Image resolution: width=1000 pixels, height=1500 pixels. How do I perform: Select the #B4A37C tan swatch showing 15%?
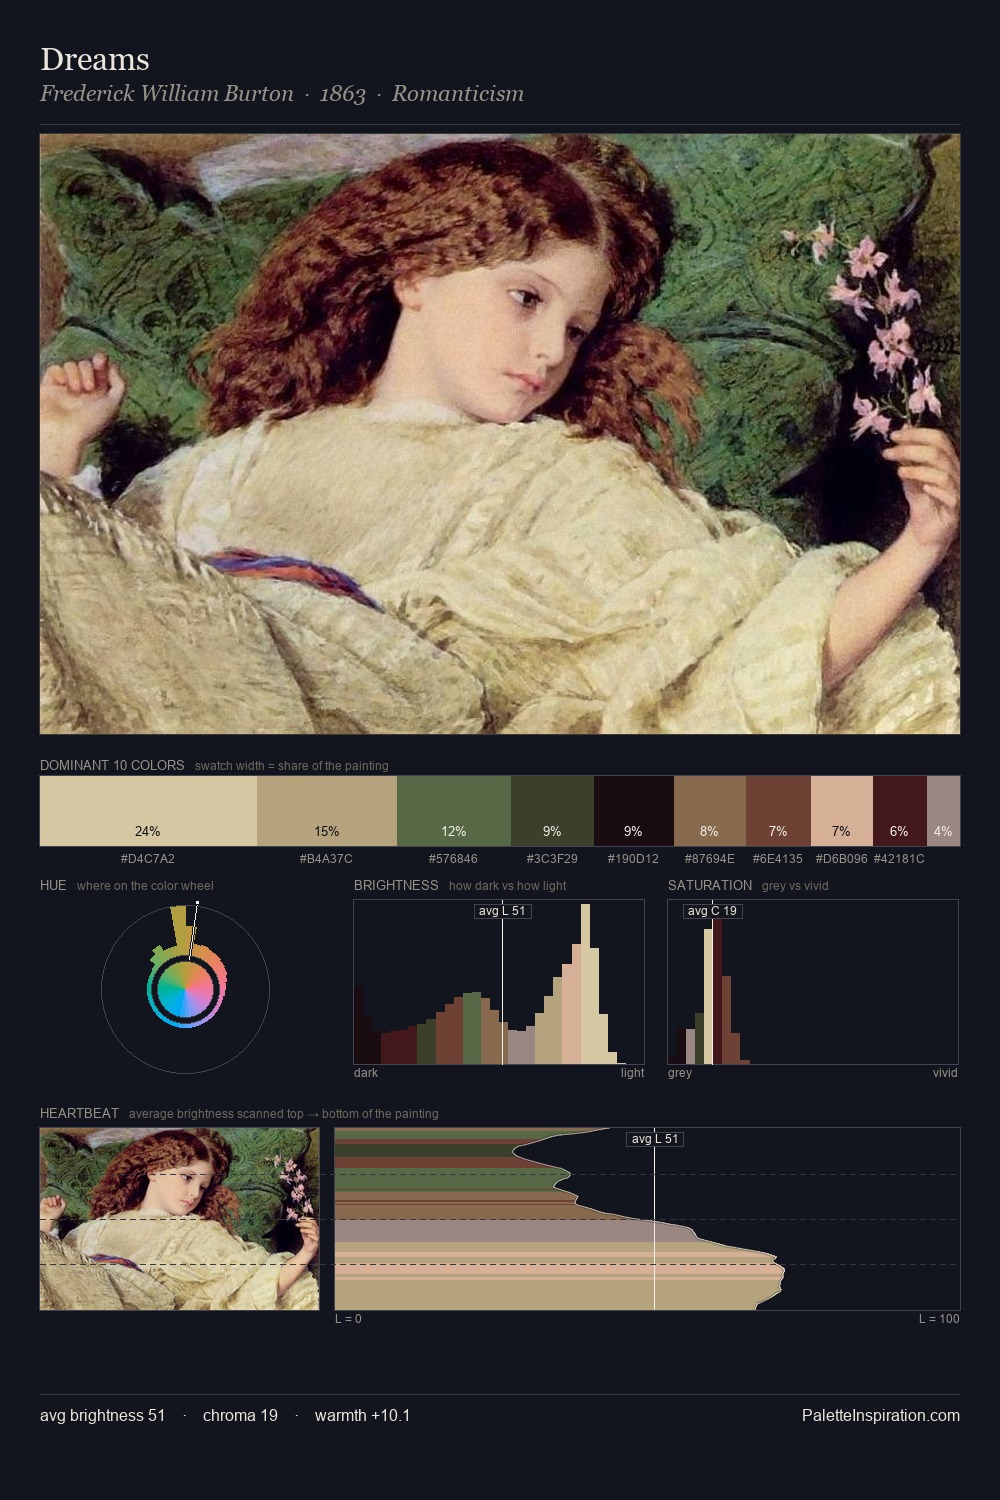point(327,811)
